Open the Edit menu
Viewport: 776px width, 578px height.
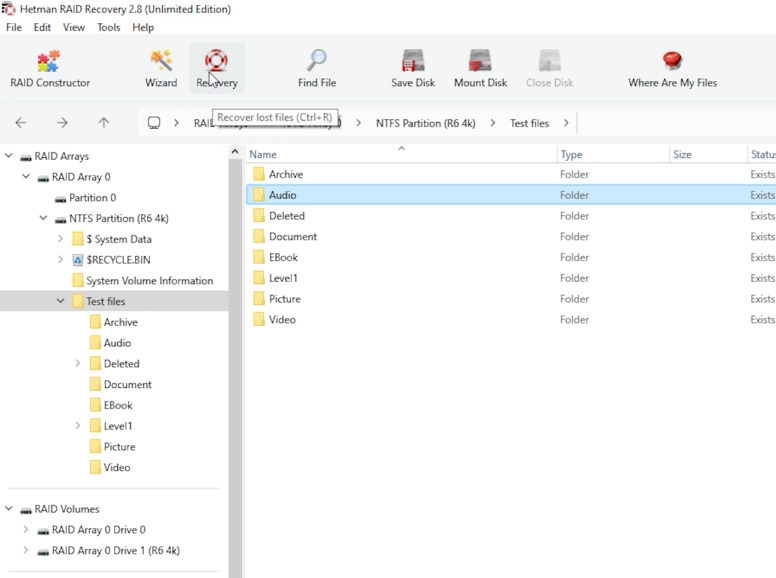click(42, 27)
